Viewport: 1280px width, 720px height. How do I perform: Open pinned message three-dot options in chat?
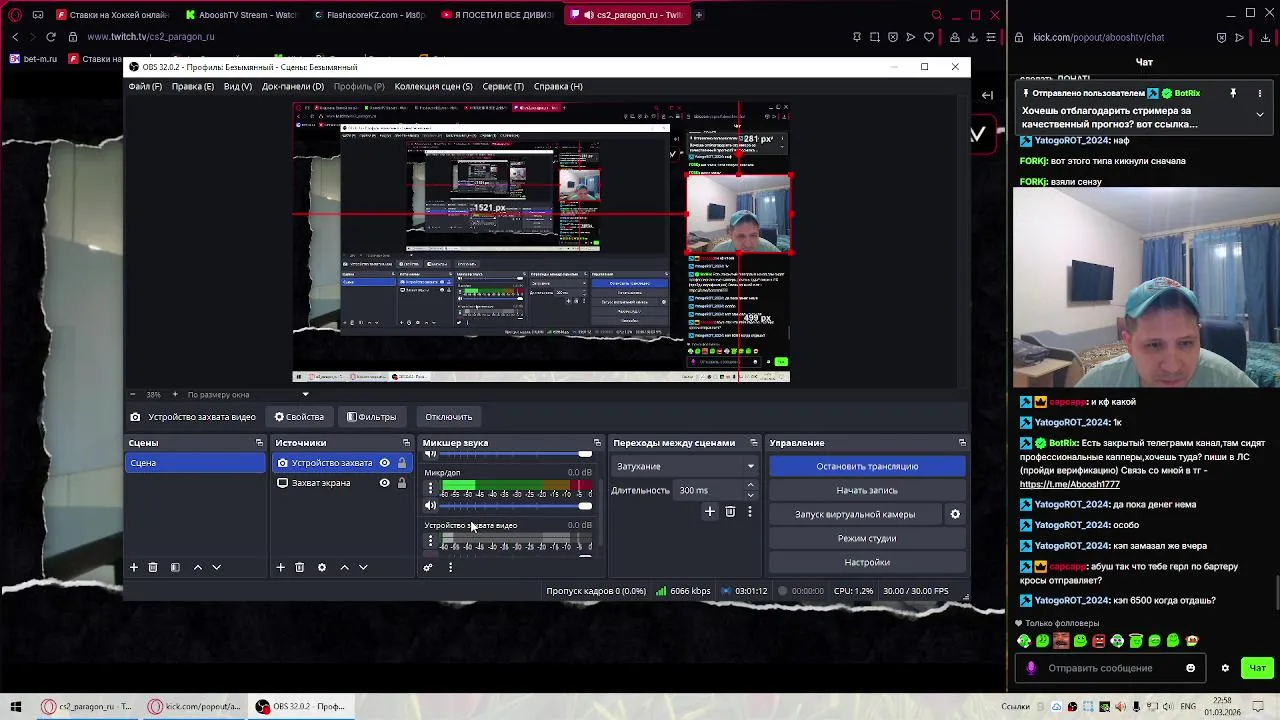[1260, 93]
